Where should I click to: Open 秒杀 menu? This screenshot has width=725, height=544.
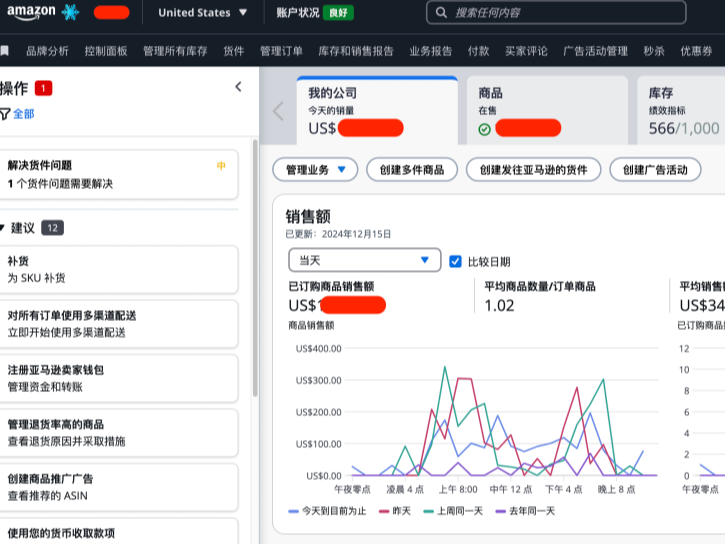click(x=654, y=51)
